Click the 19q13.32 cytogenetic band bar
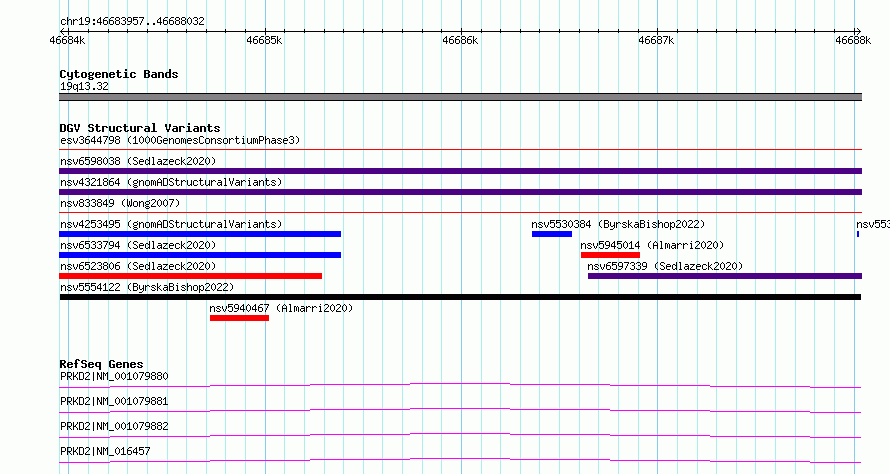 coord(460,97)
